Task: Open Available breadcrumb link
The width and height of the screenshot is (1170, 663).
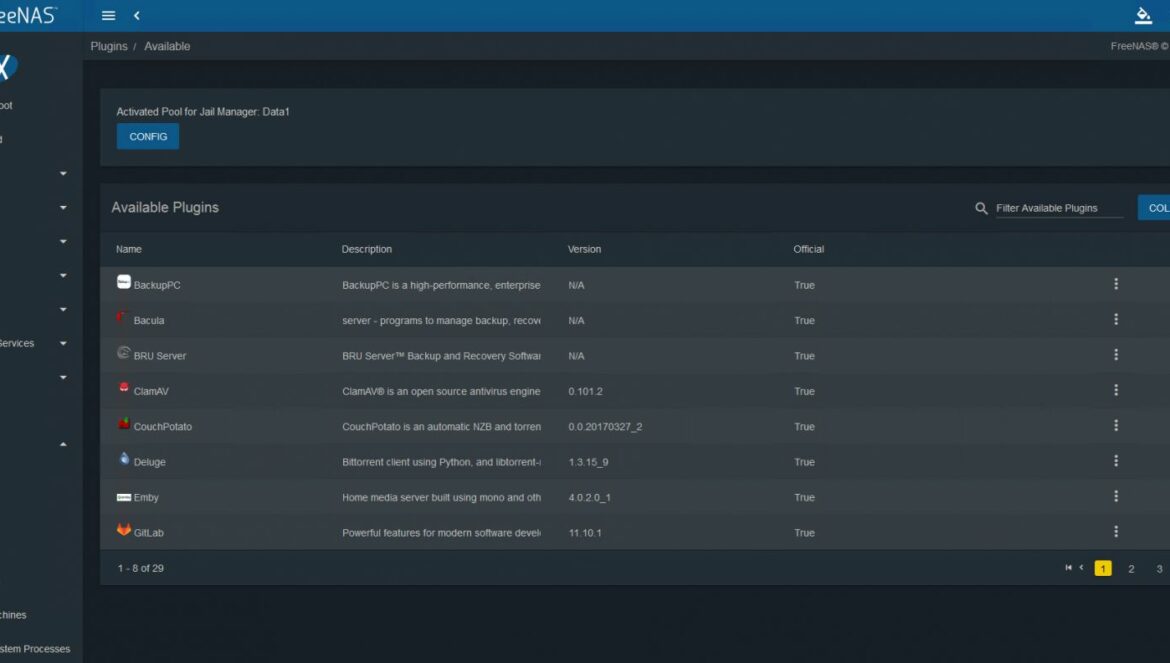Action: pyautogui.click(x=167, y=46)
